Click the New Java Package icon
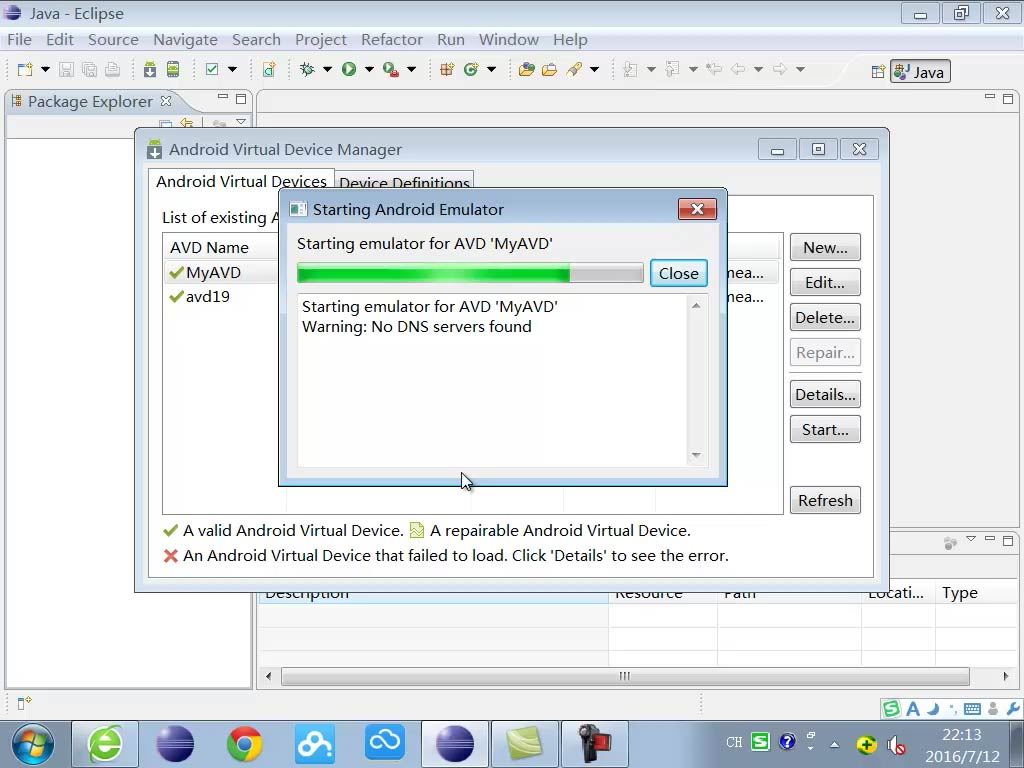The width and height of the screenshot is (1024, 768). [447, 69]
